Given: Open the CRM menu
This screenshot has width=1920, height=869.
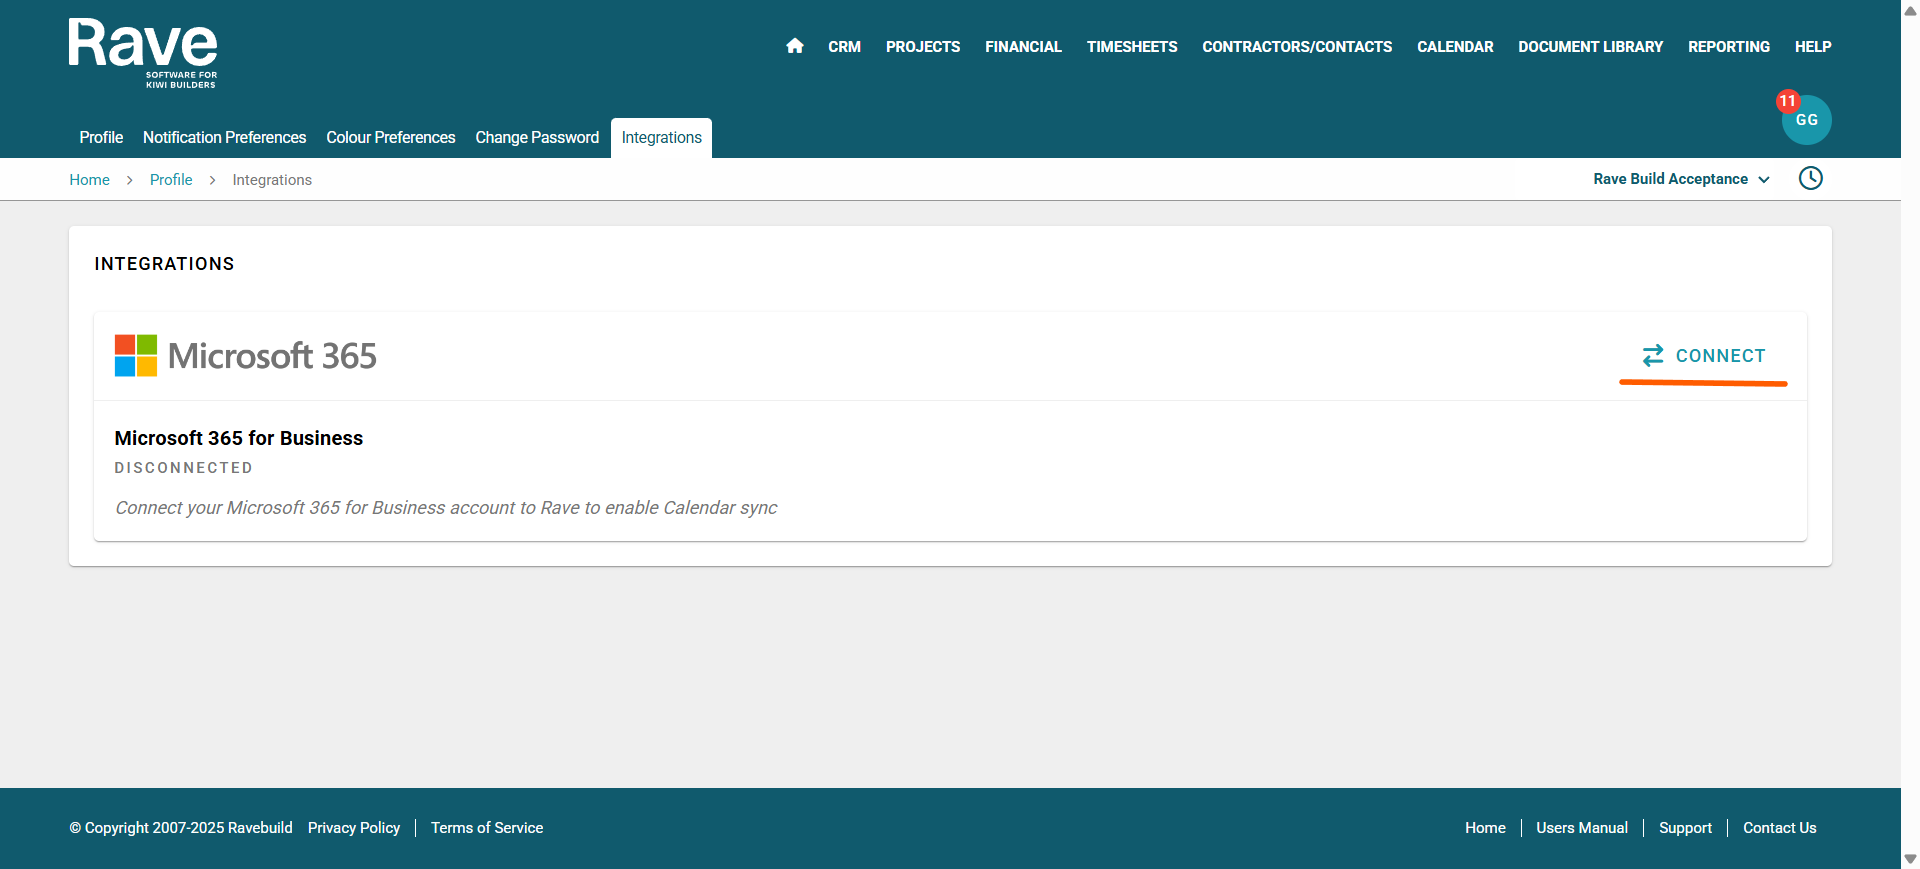Looking at the screenshot, I should tap(844, 47).
